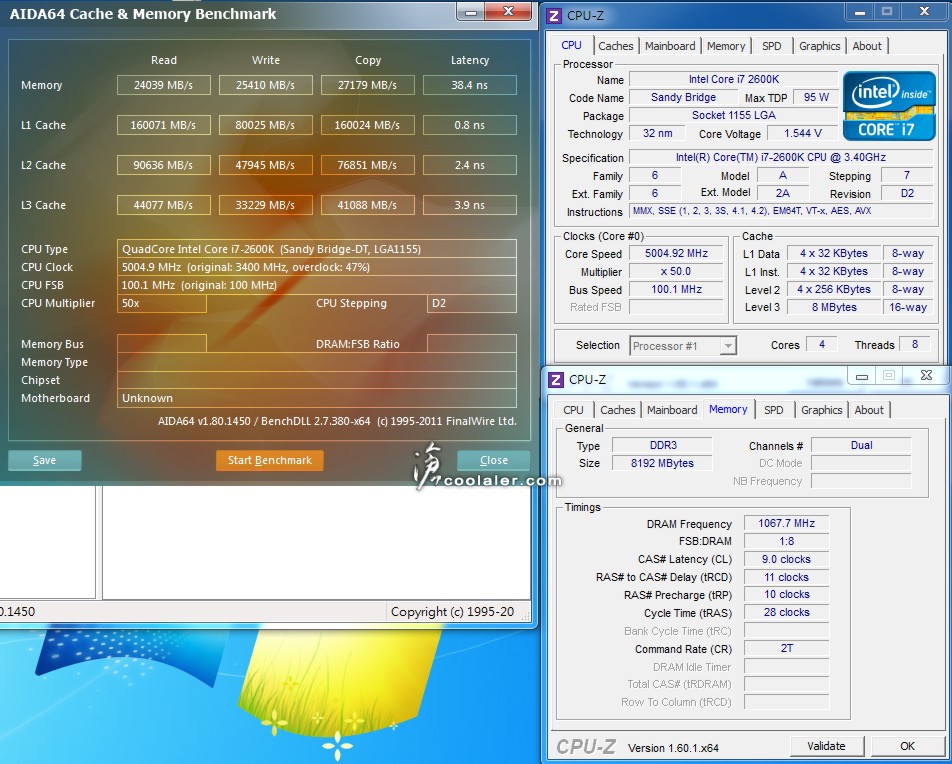Click the Command Rate 2T value

click(786, 649)
